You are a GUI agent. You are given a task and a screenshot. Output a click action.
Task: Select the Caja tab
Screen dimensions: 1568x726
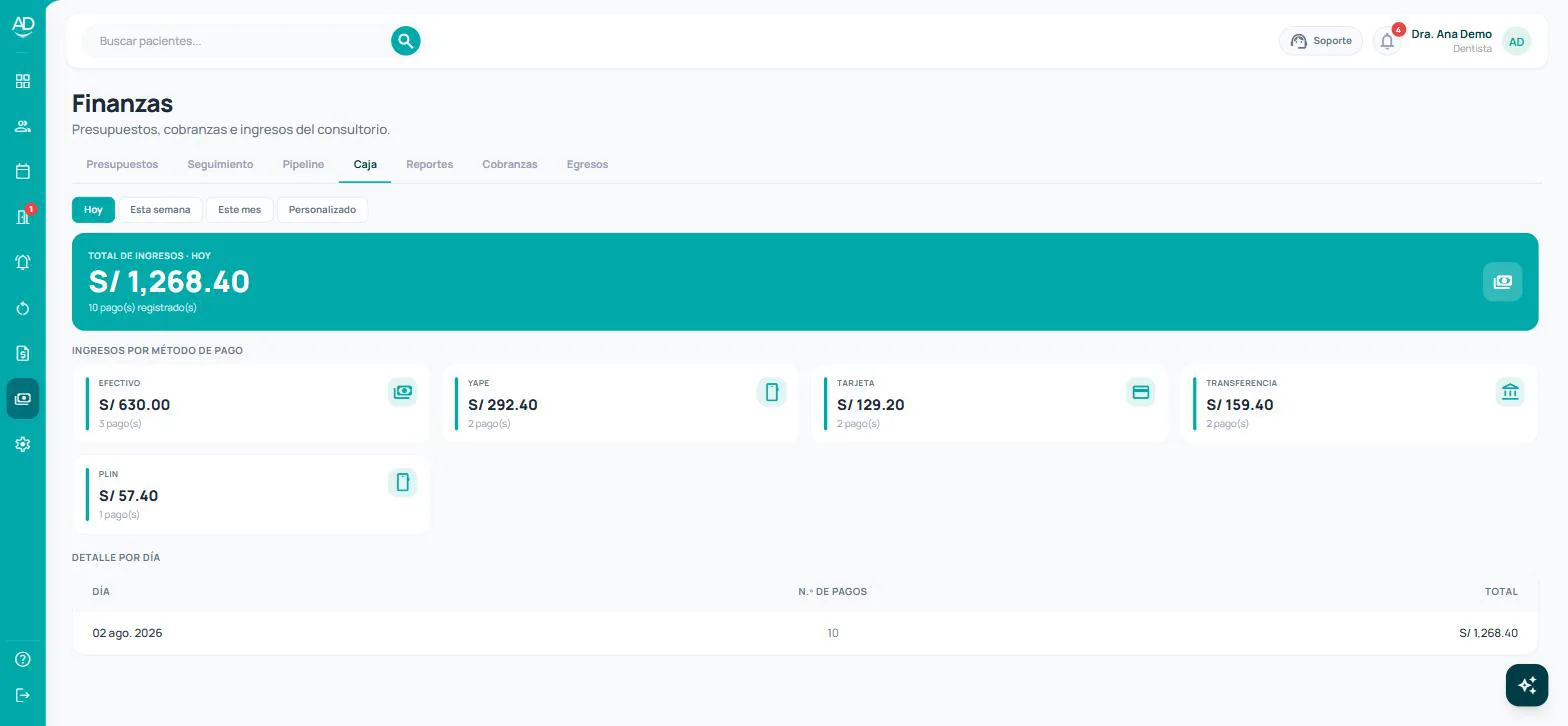[x=365, y=164]
